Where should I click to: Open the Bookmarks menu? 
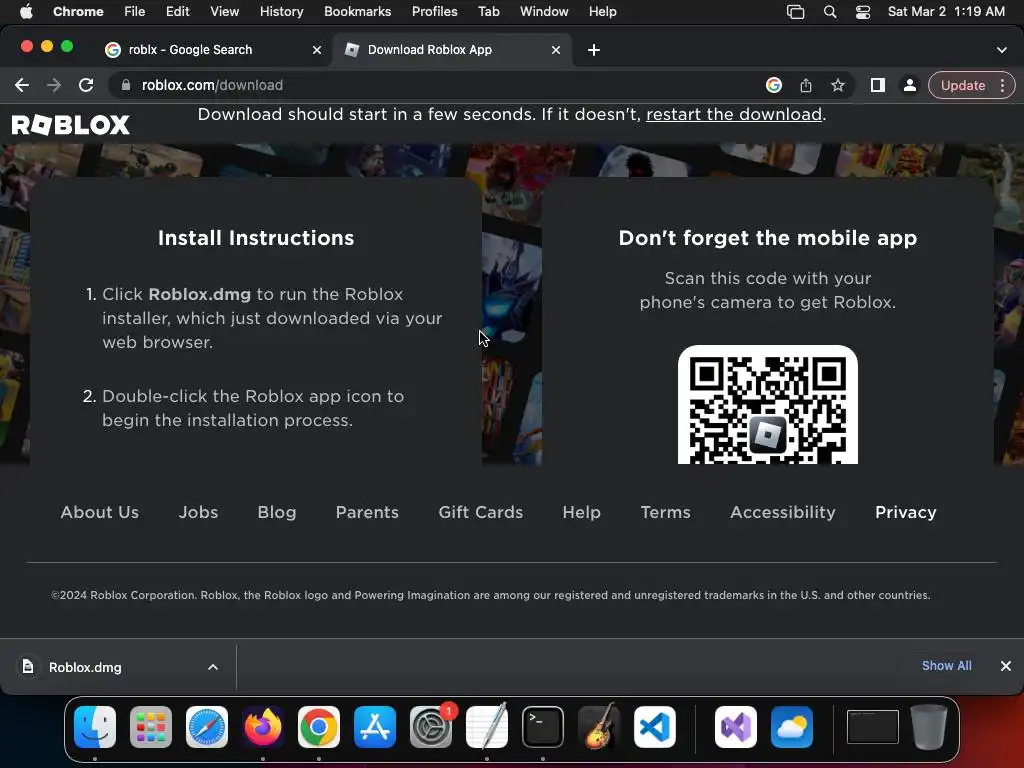pyautogui.click(x=357, y=12)
